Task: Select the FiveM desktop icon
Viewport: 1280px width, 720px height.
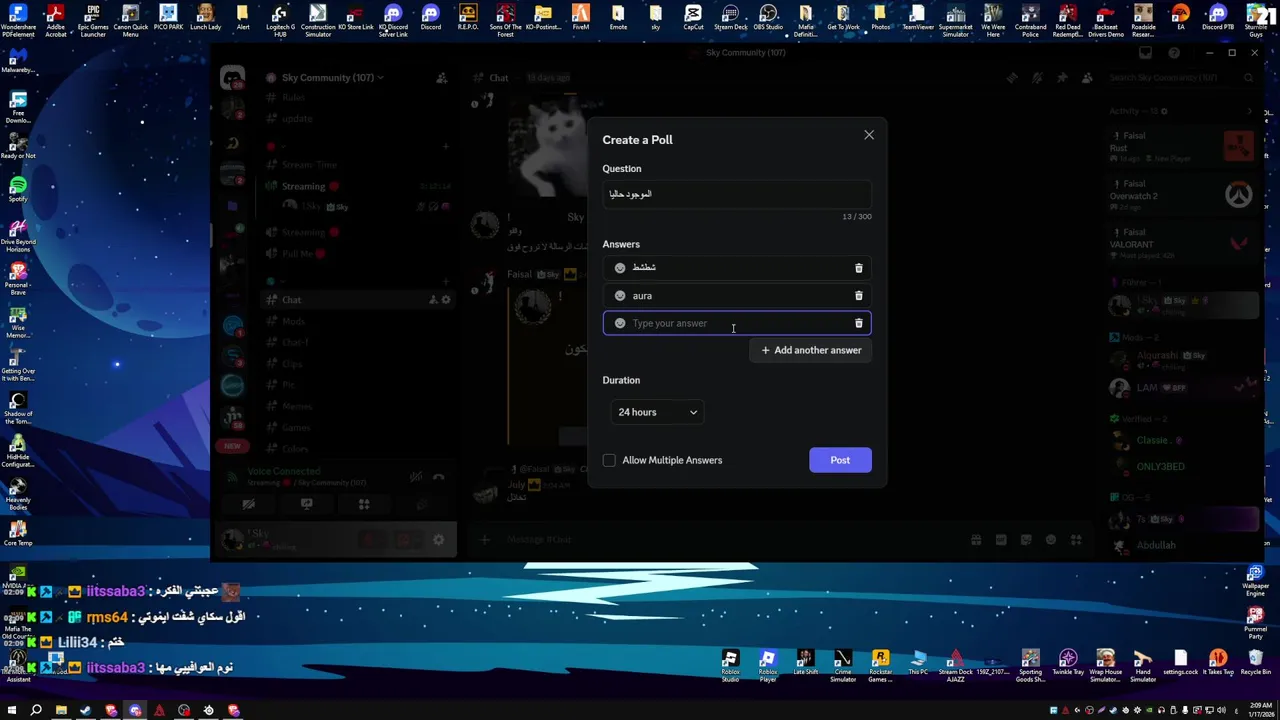Action: pos(581,18)
